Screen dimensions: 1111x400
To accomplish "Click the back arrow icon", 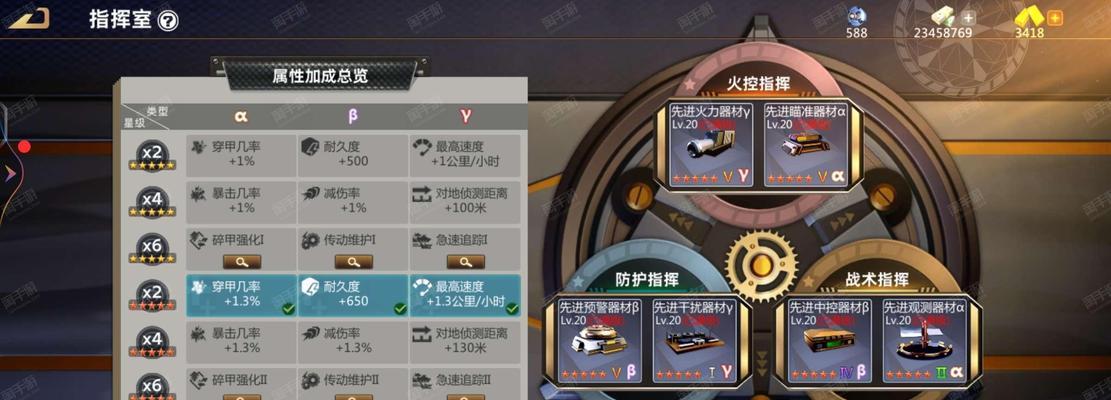I will point(29,18).
